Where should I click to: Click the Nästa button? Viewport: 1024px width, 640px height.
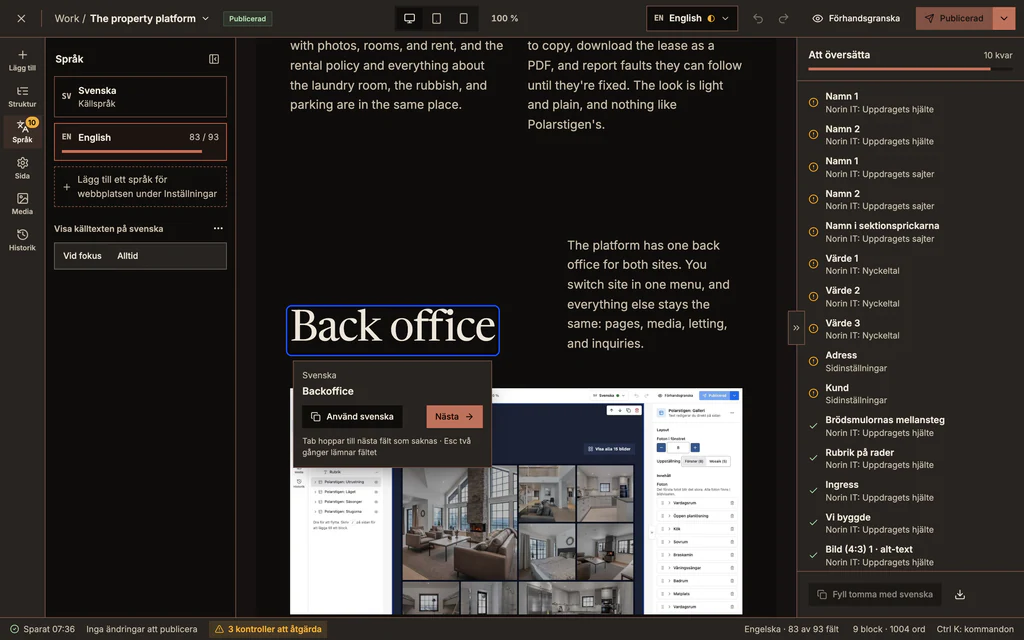(x=455, y=417)
